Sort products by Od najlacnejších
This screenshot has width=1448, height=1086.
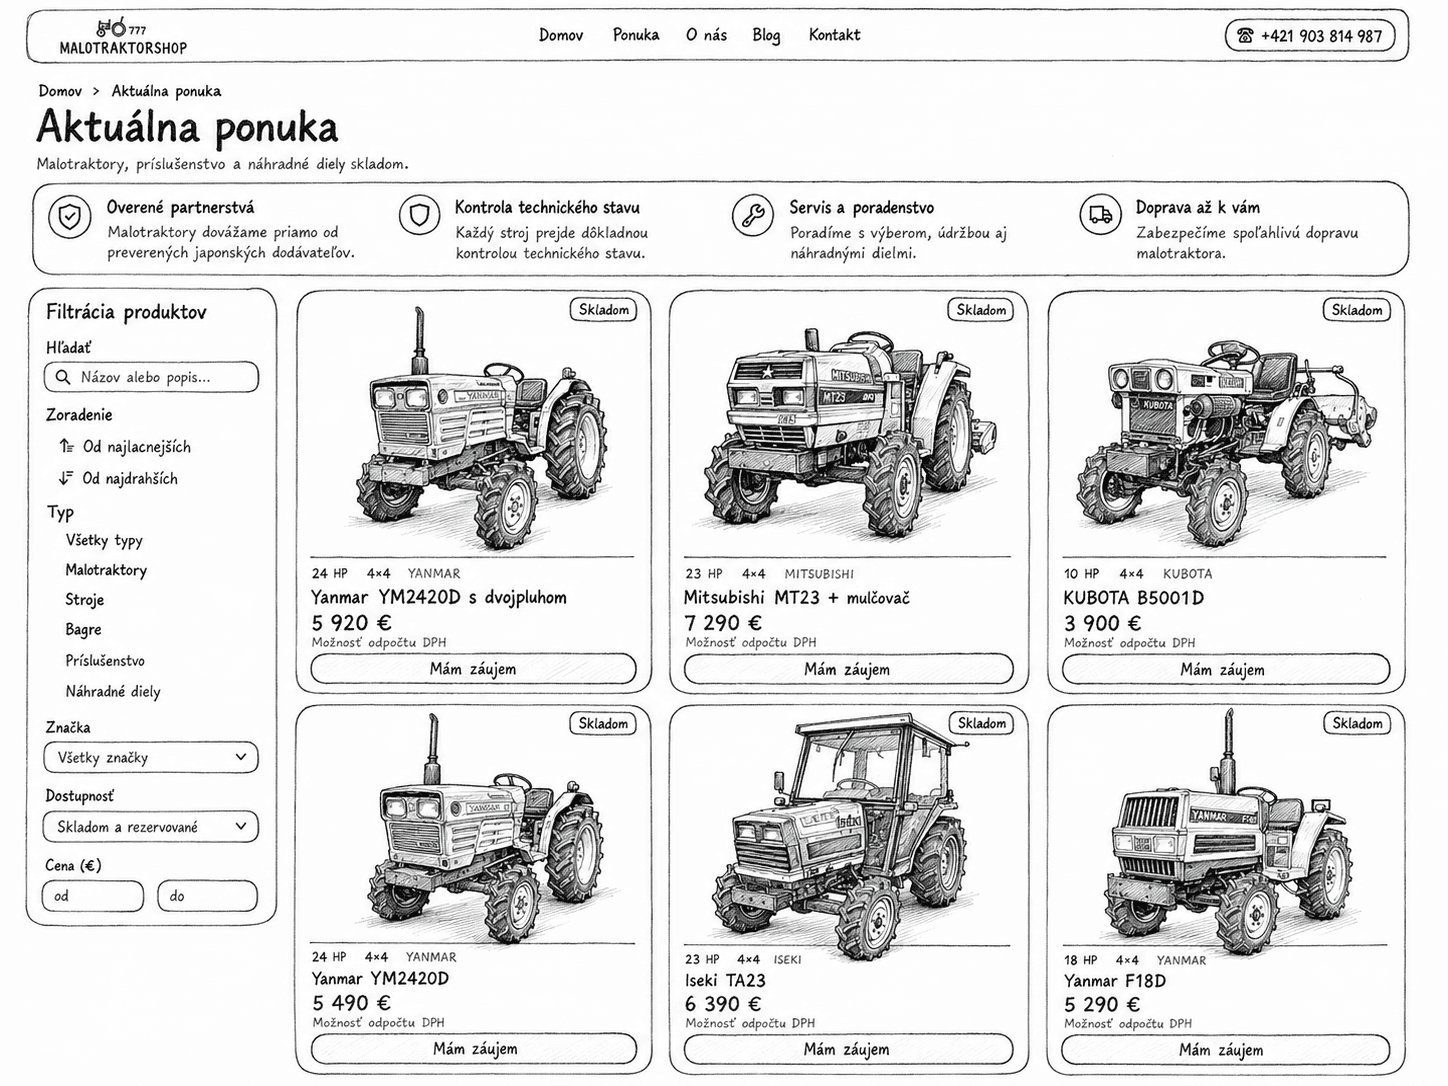[136, 447]
